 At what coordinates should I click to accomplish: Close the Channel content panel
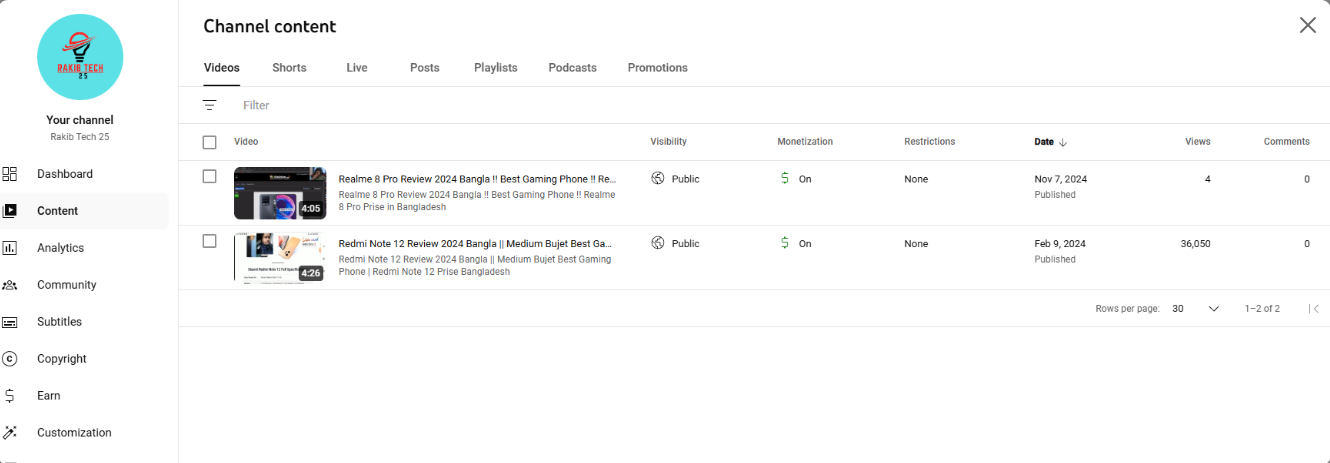(1308, 26)
